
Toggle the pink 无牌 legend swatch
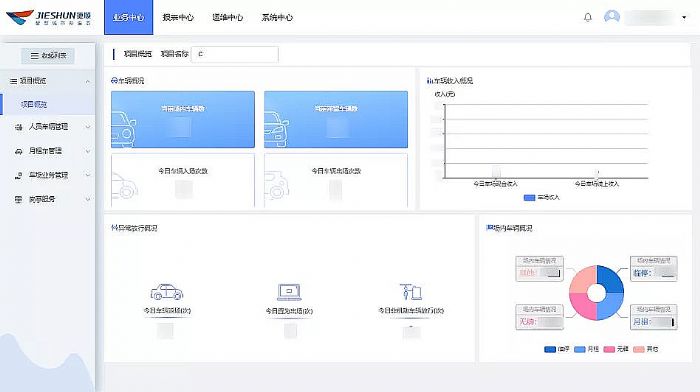pos(609,349)
